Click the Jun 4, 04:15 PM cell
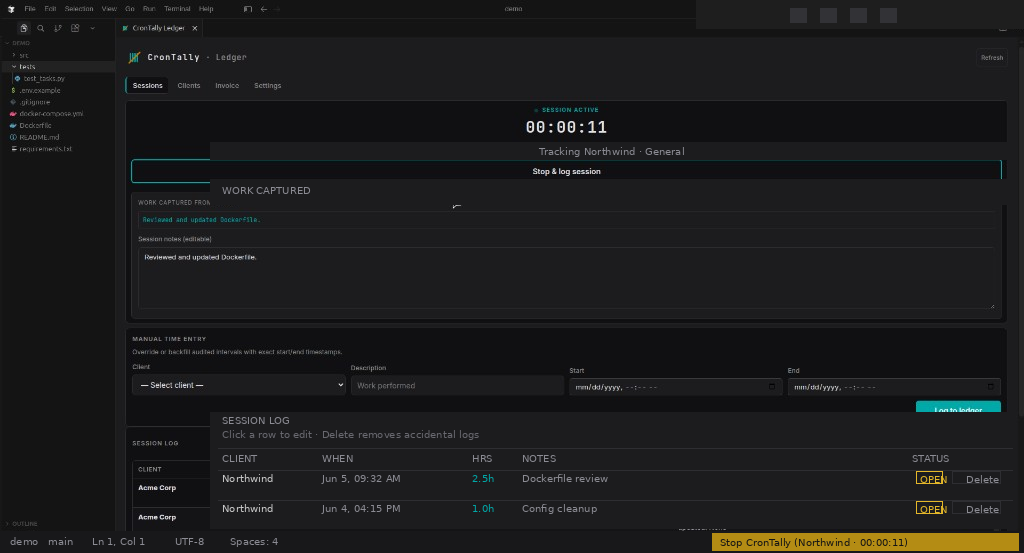 pyautogui.click(x=360, y=509)
